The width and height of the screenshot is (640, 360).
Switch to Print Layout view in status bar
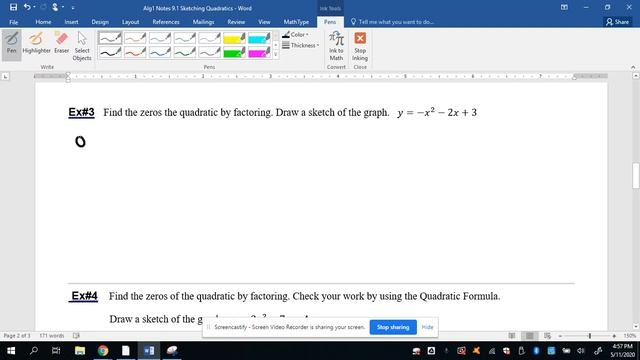coord(530,336)
